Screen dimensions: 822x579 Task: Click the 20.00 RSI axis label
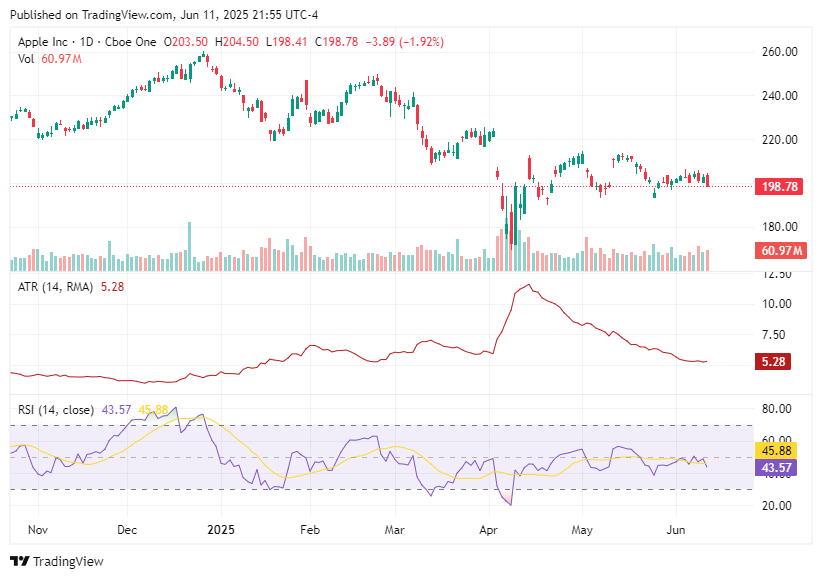(776, 506)
